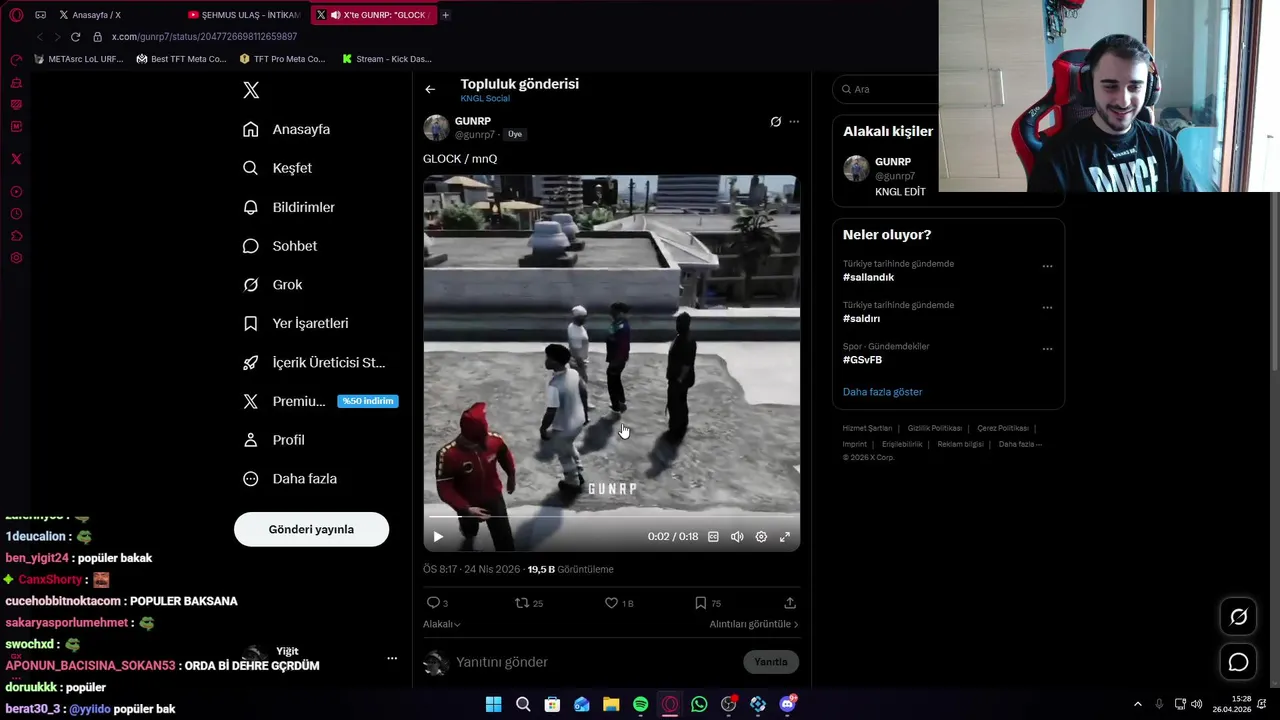Click the X logo above Anasayfa
The image size is (1280, 720).
(x=251, y=90)
